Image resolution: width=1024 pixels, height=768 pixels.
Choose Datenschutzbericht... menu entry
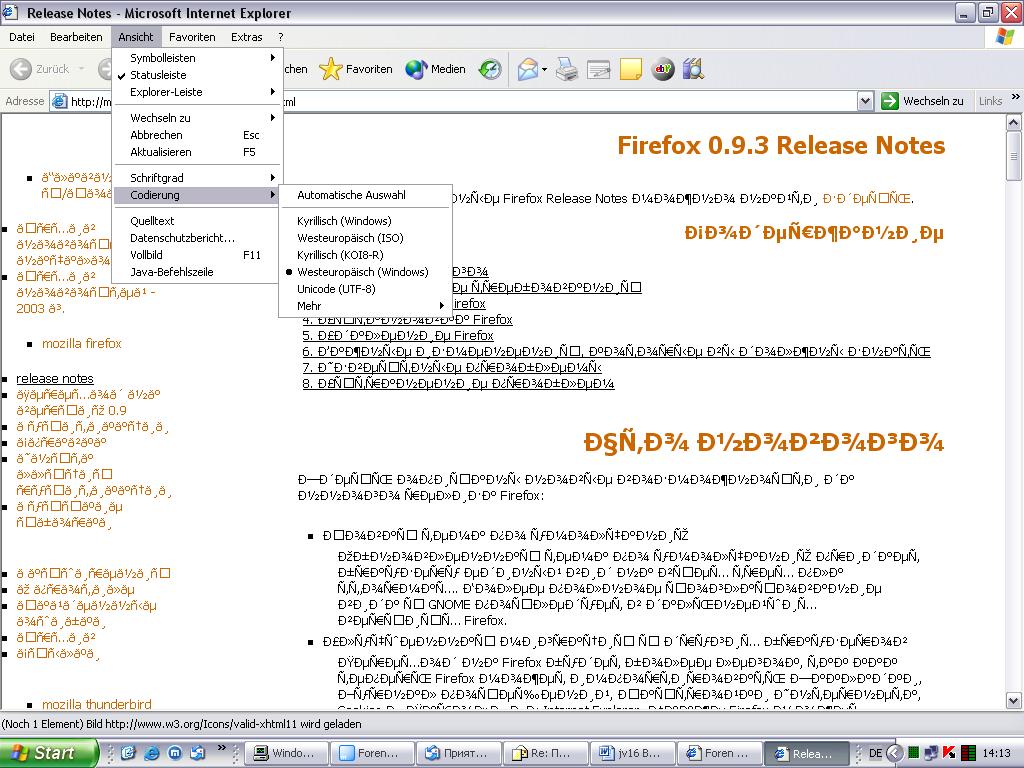pos(197,238)
